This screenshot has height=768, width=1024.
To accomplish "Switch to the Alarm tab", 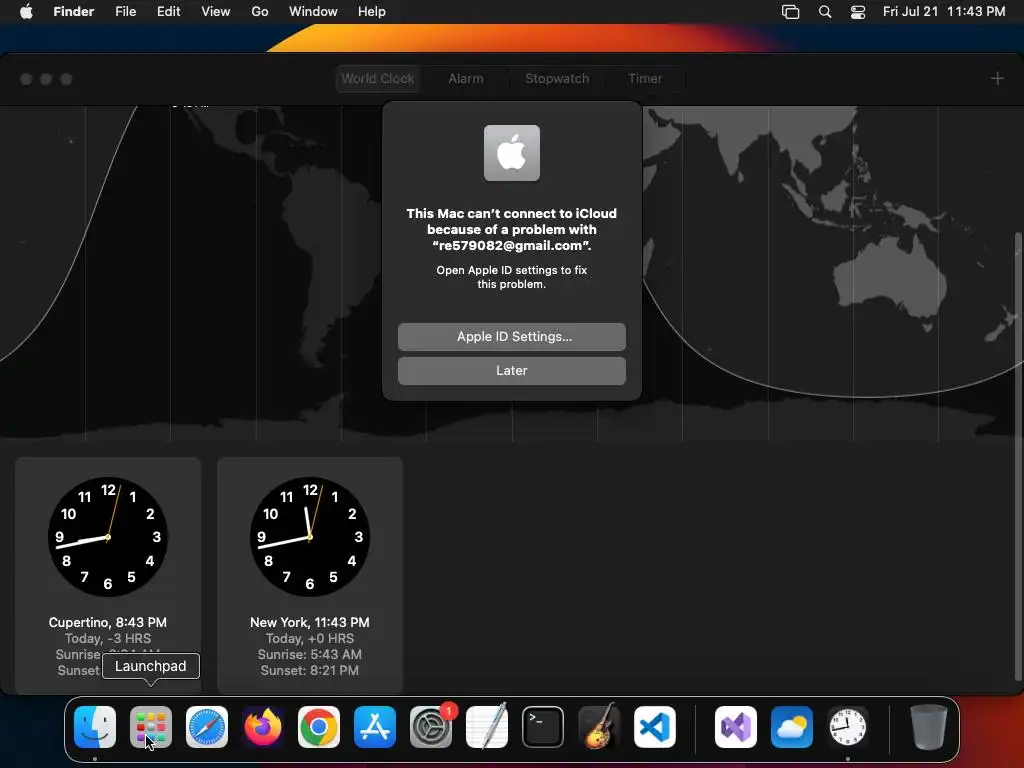I will [x=466, y=78].
